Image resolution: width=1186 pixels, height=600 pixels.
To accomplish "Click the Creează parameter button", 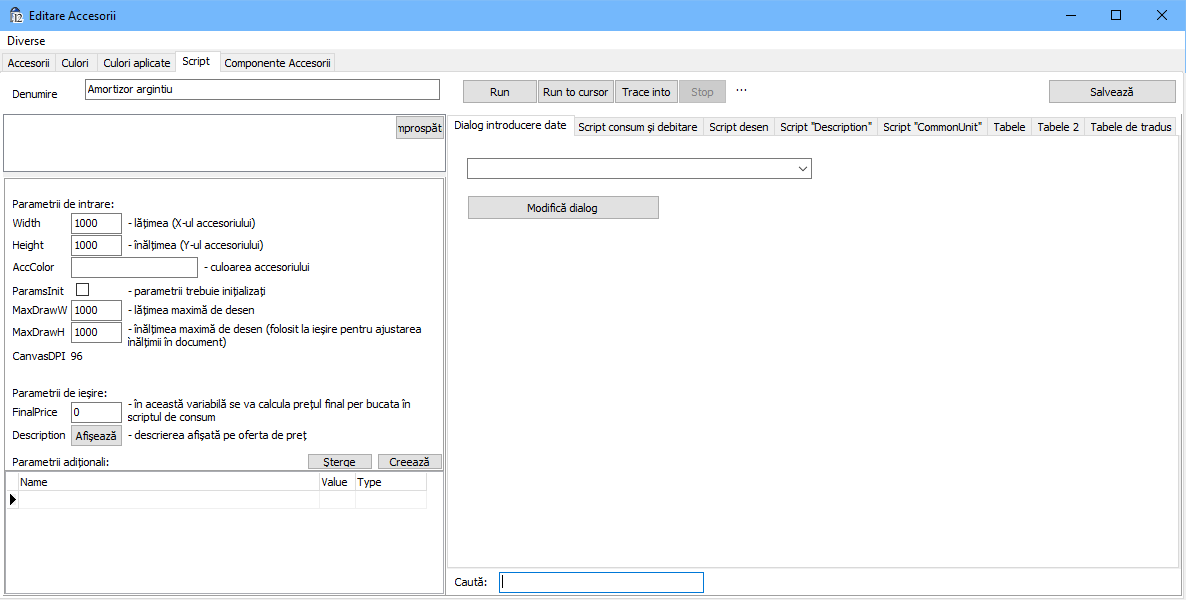I will 408,462.
